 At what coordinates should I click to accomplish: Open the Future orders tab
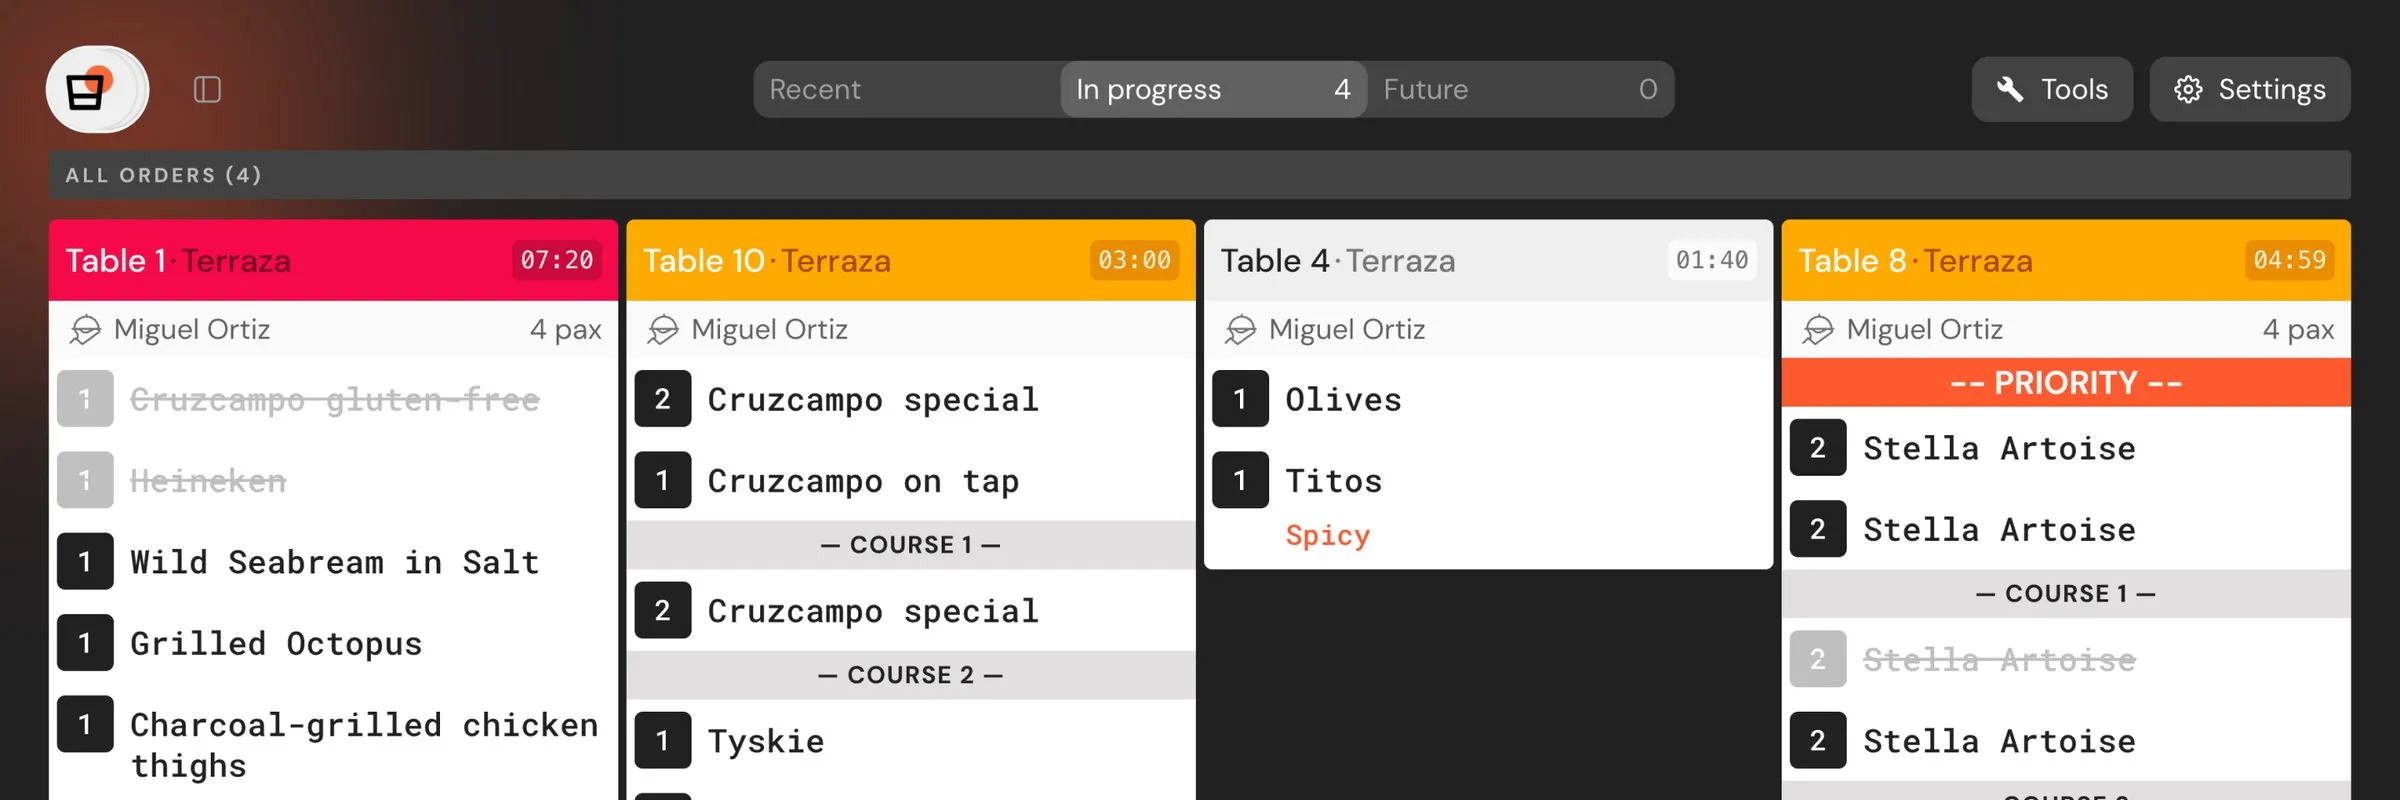point(1520,90)
